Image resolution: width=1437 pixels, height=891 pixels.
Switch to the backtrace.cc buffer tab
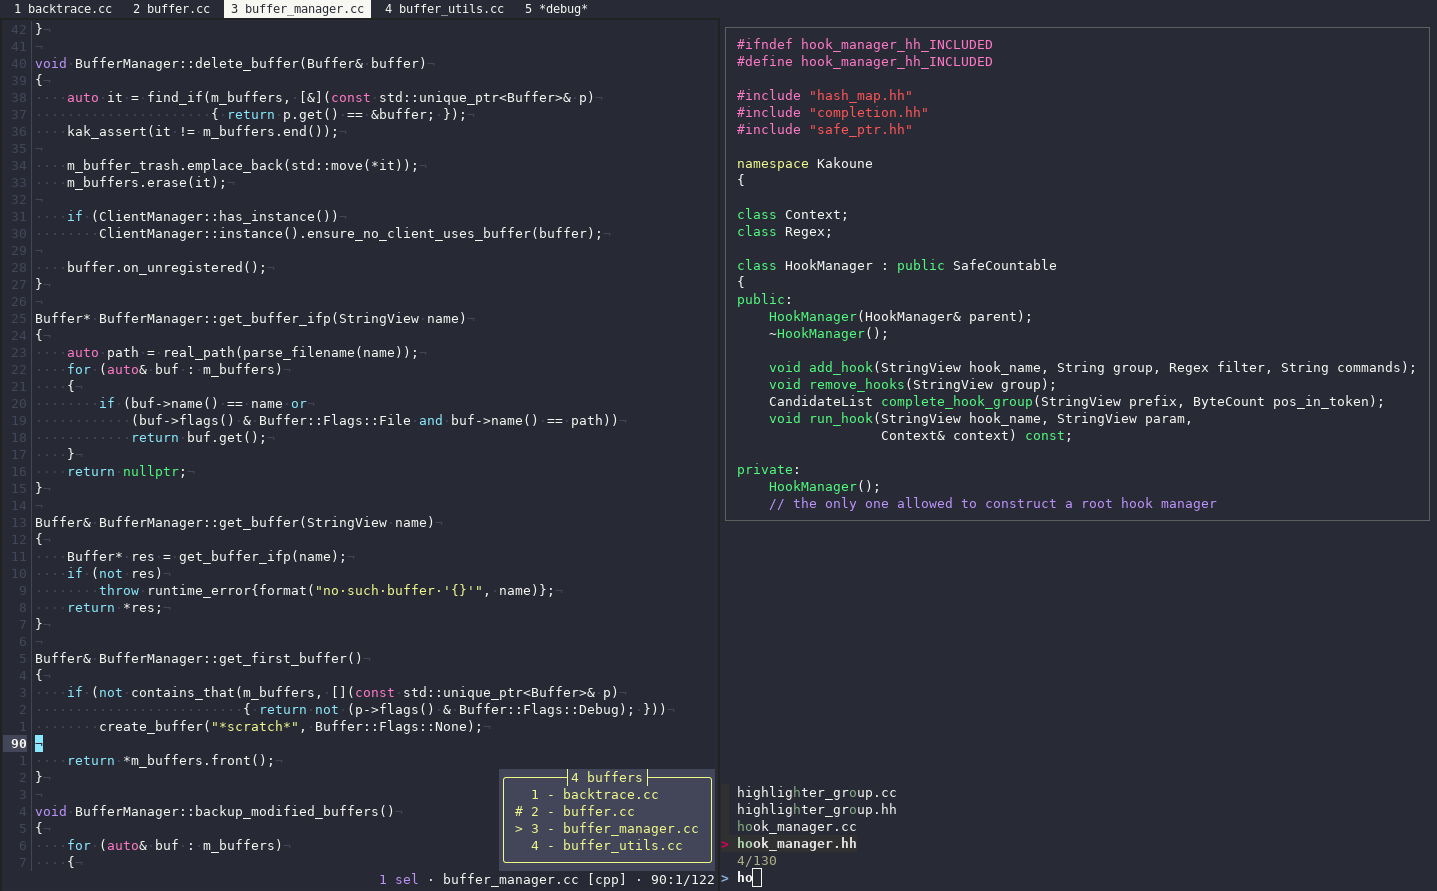coord(62,9)
